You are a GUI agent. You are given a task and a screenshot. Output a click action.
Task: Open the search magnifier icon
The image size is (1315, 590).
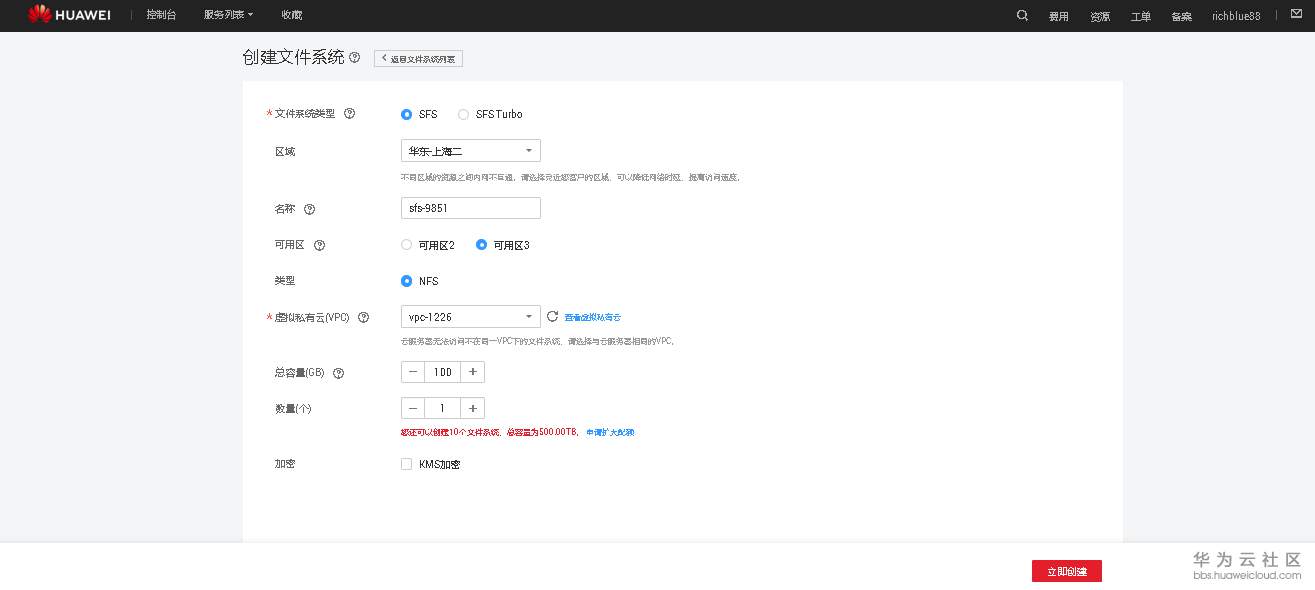point(1022,15)
